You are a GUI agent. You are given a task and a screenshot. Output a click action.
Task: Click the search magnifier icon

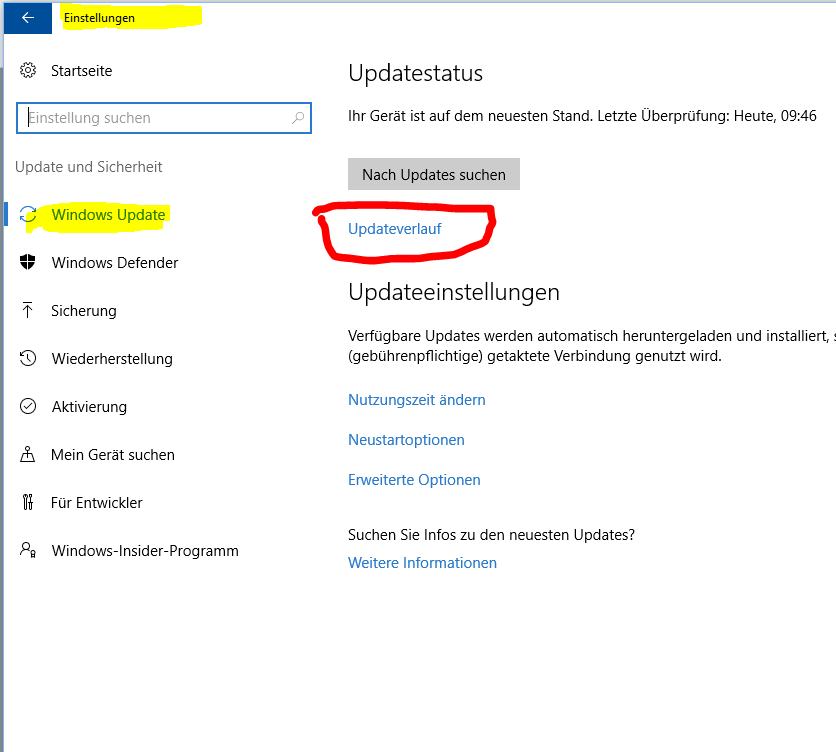(x=298, y=117)
